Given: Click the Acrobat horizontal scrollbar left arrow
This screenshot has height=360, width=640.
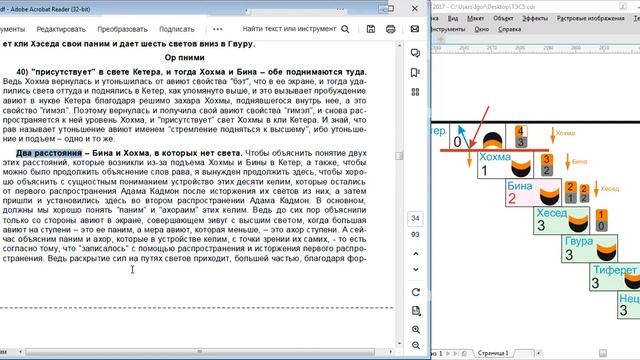Looking at the screenshot, I should pyautogui.click(x=20, y=351).
